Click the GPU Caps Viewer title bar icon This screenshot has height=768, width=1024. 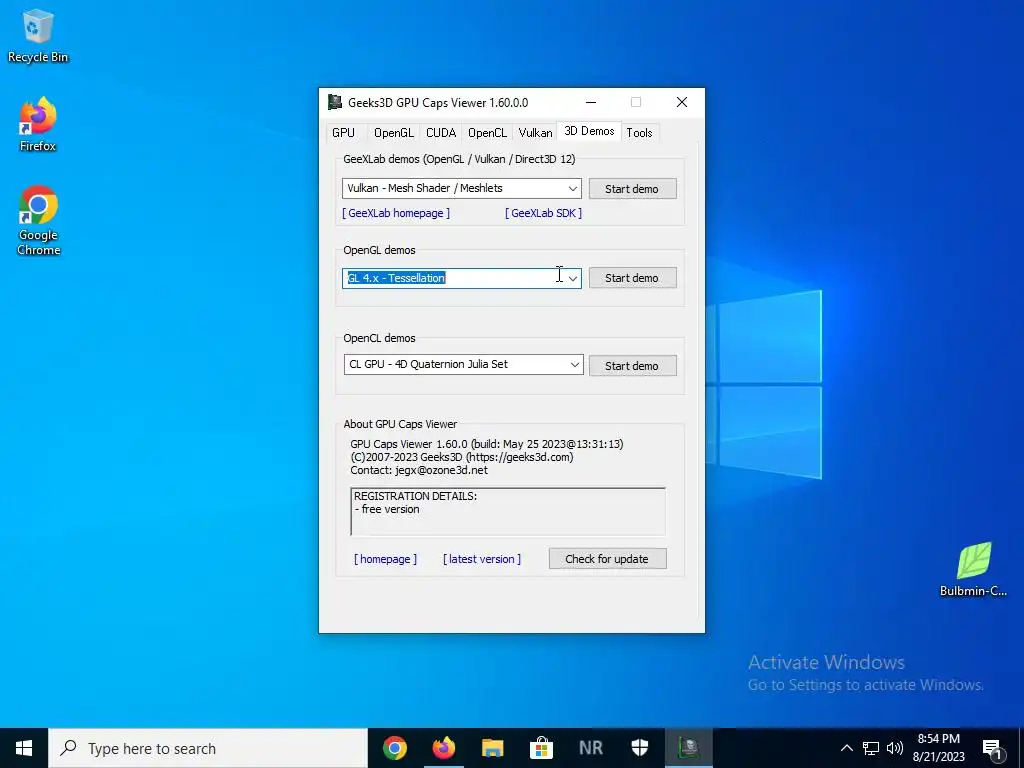[x=335, y=103]
